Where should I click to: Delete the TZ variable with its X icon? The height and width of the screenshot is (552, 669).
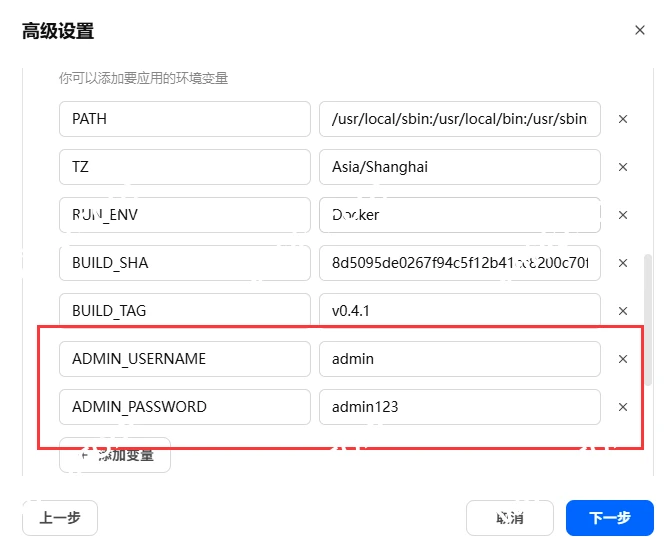pos(622,167)
